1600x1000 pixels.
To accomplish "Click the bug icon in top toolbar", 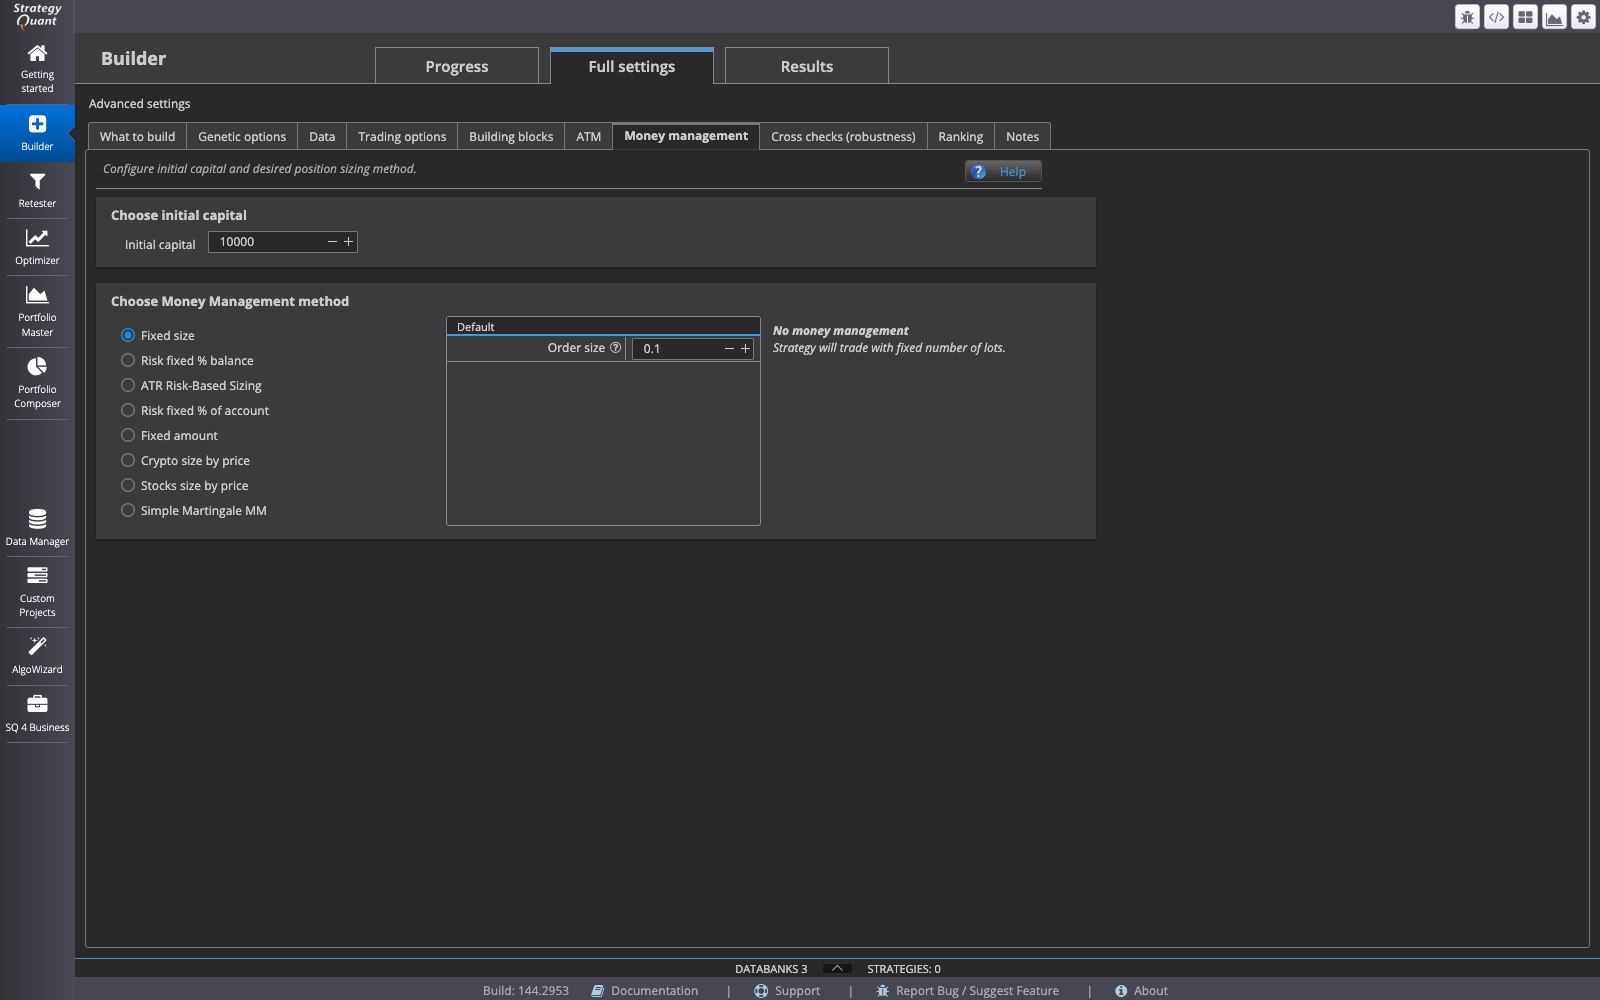I will pyautogui.click(x=1467, y=17).
